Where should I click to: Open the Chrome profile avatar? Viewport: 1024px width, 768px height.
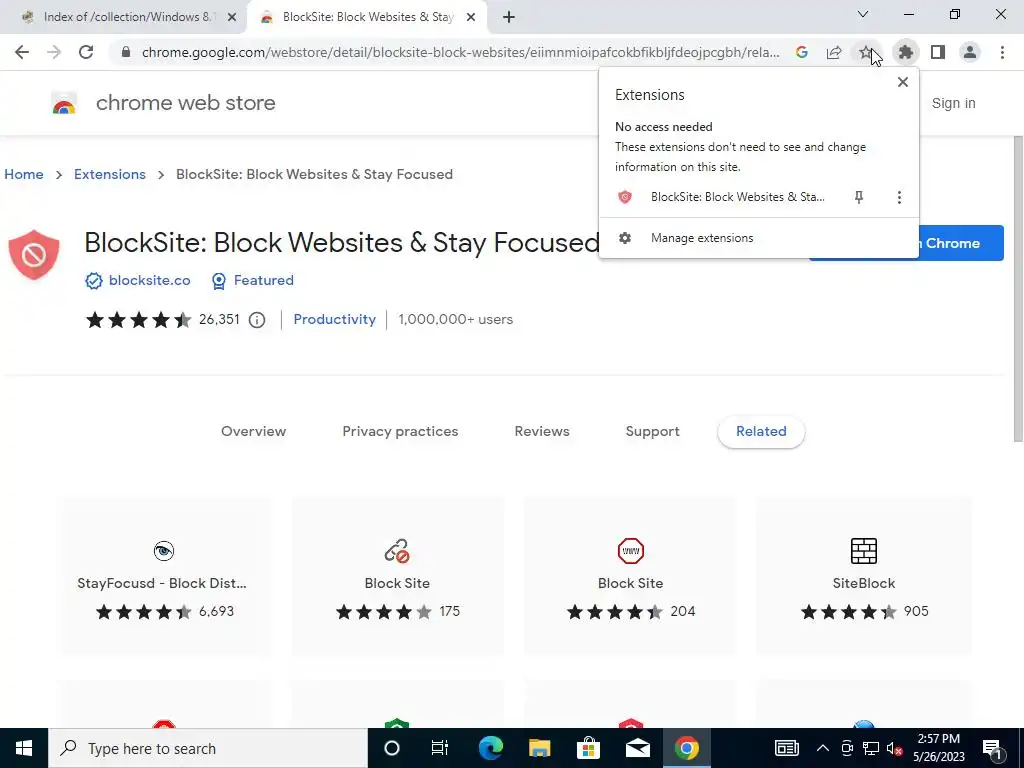tap(970, 52)
